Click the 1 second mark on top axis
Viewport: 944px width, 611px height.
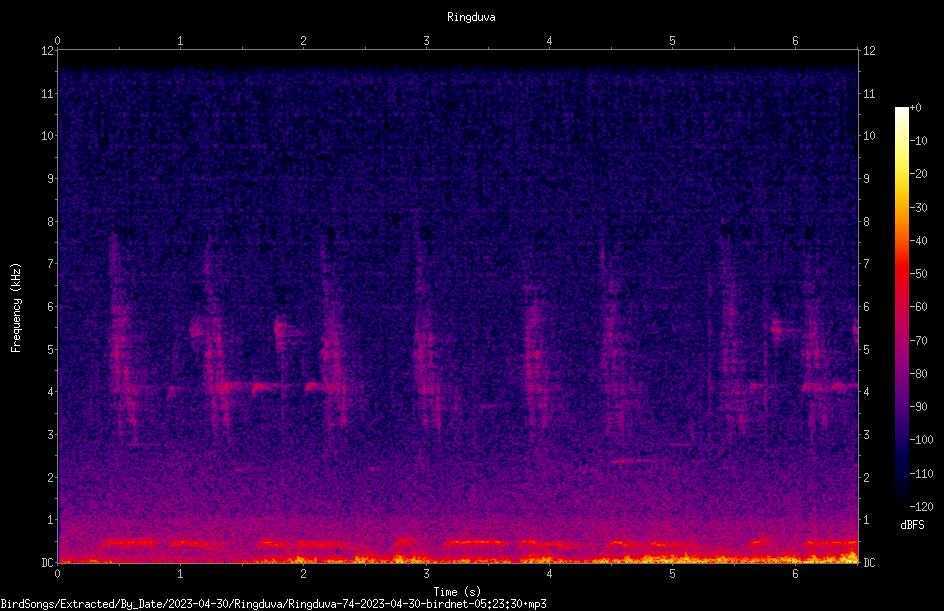[x=180, y=41]
